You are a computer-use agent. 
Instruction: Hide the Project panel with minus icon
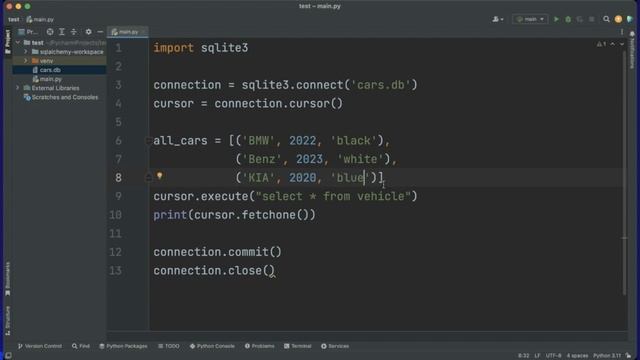[100, 31]
